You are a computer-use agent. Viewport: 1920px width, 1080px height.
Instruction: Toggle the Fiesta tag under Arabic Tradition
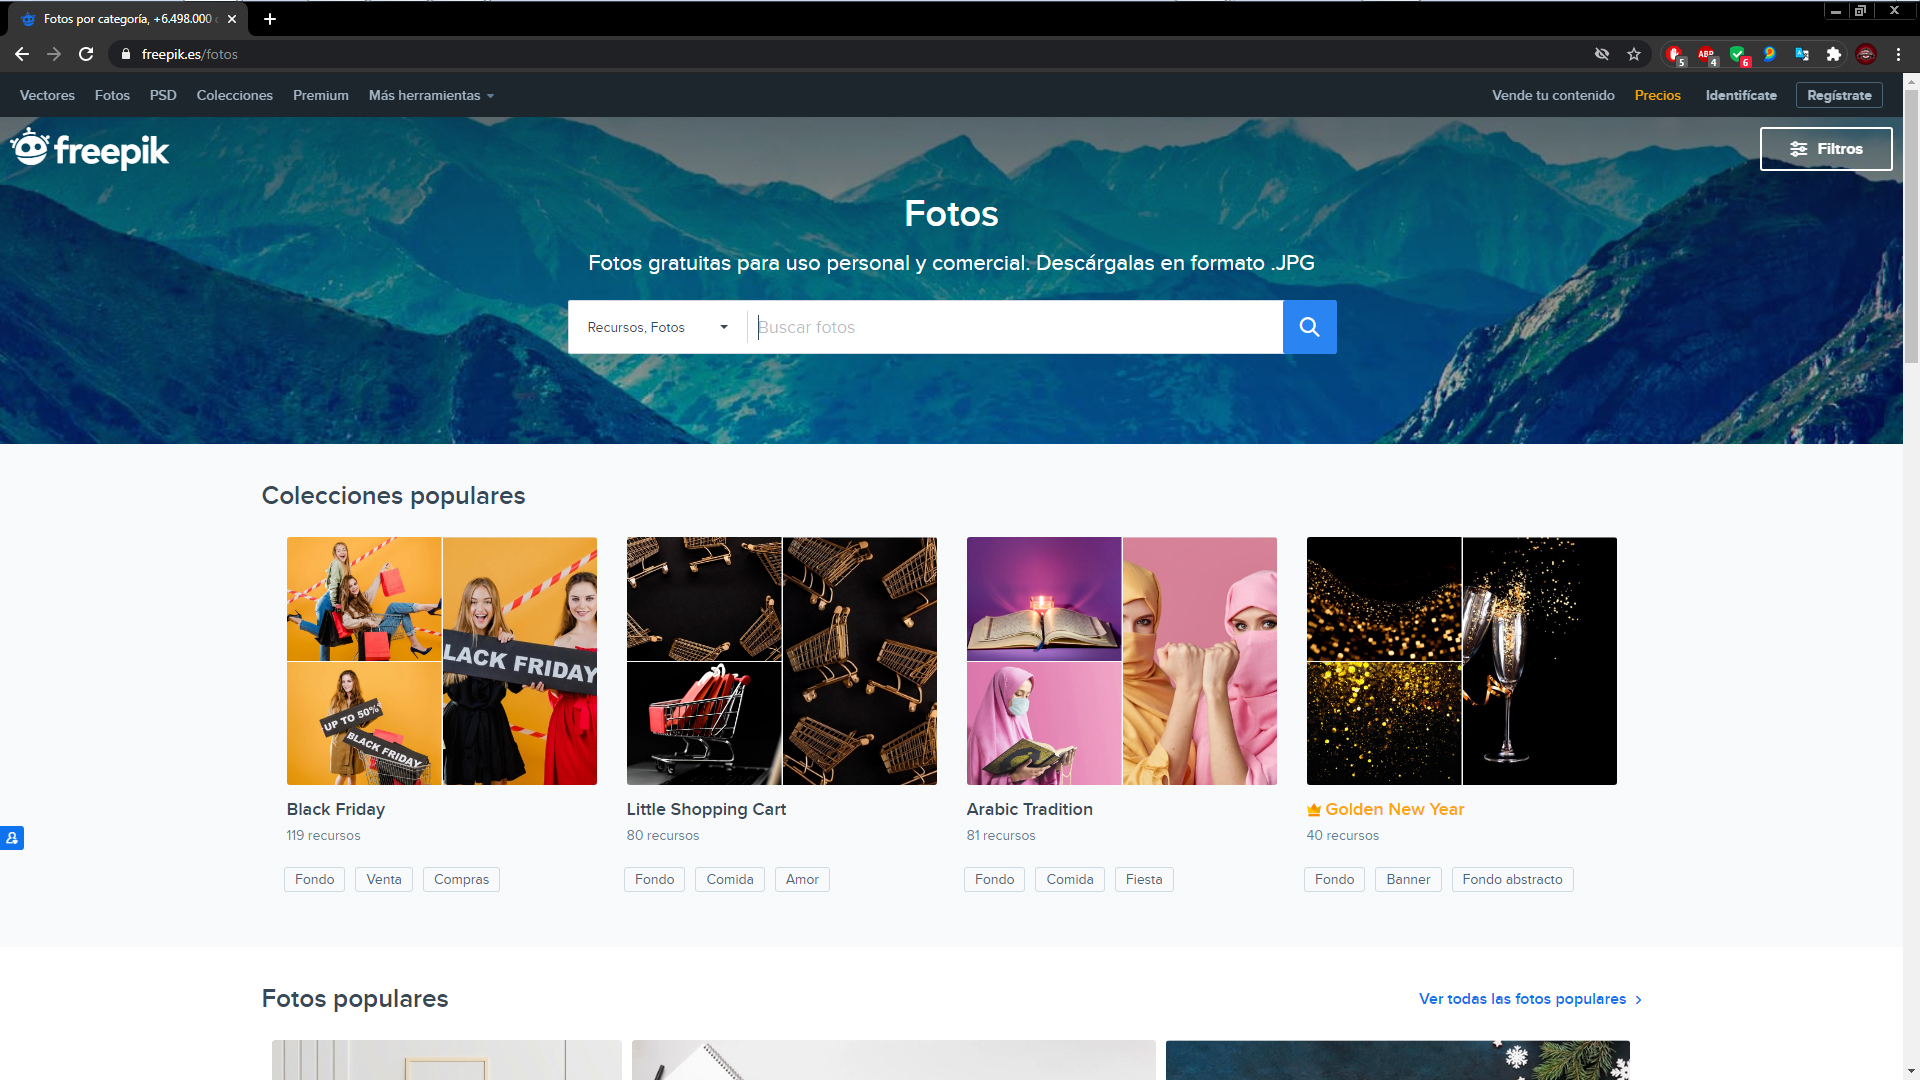point(1143,879)
